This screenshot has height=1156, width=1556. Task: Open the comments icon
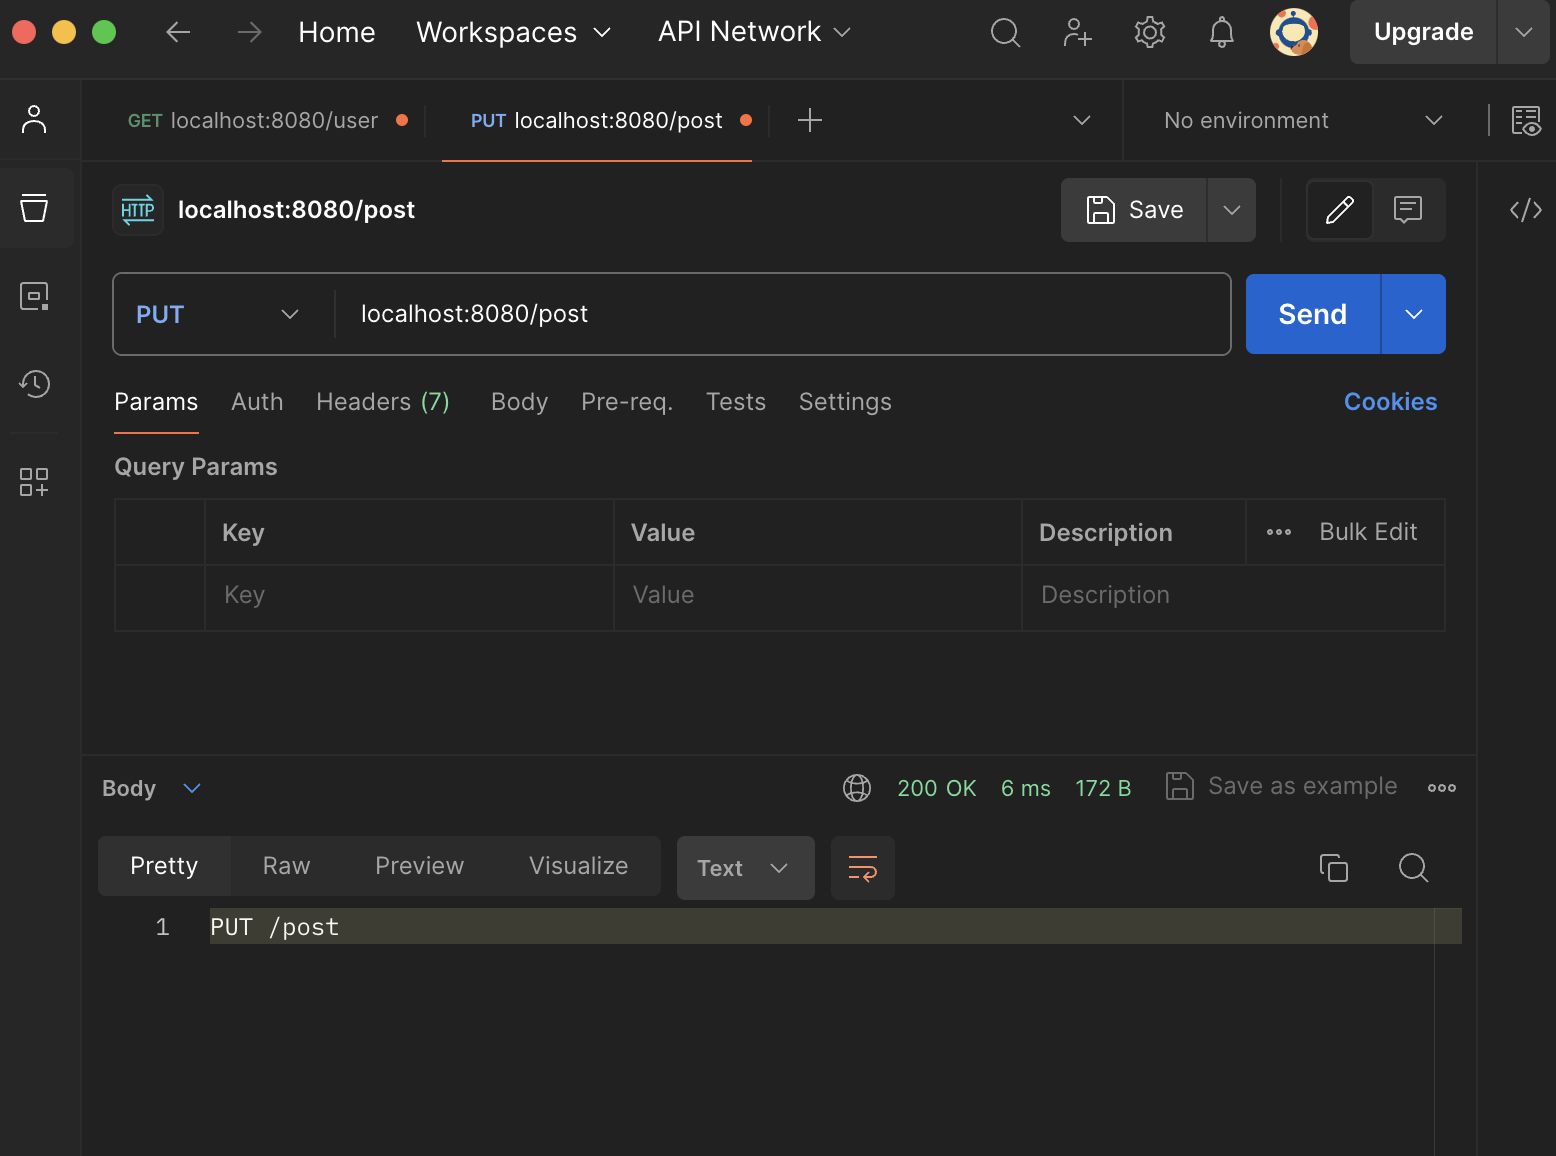point(1408,210)
